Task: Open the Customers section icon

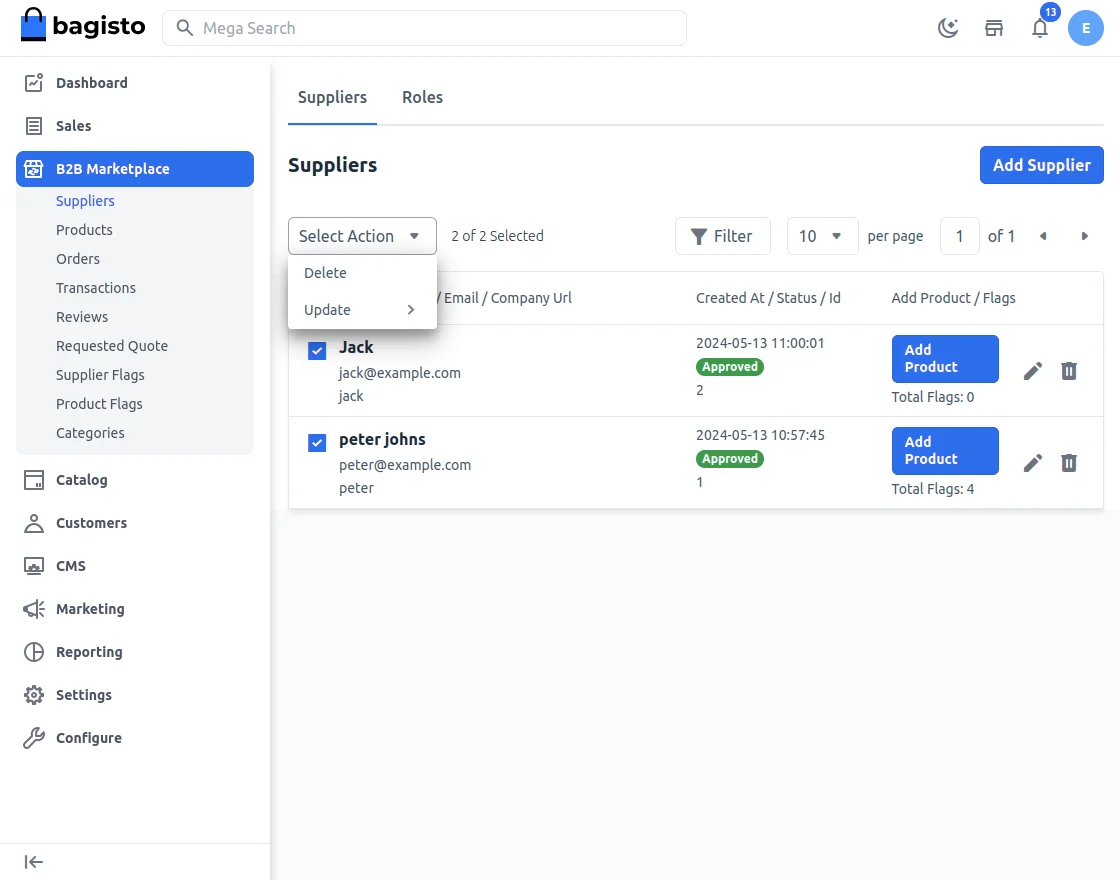Action: (33, 523)
